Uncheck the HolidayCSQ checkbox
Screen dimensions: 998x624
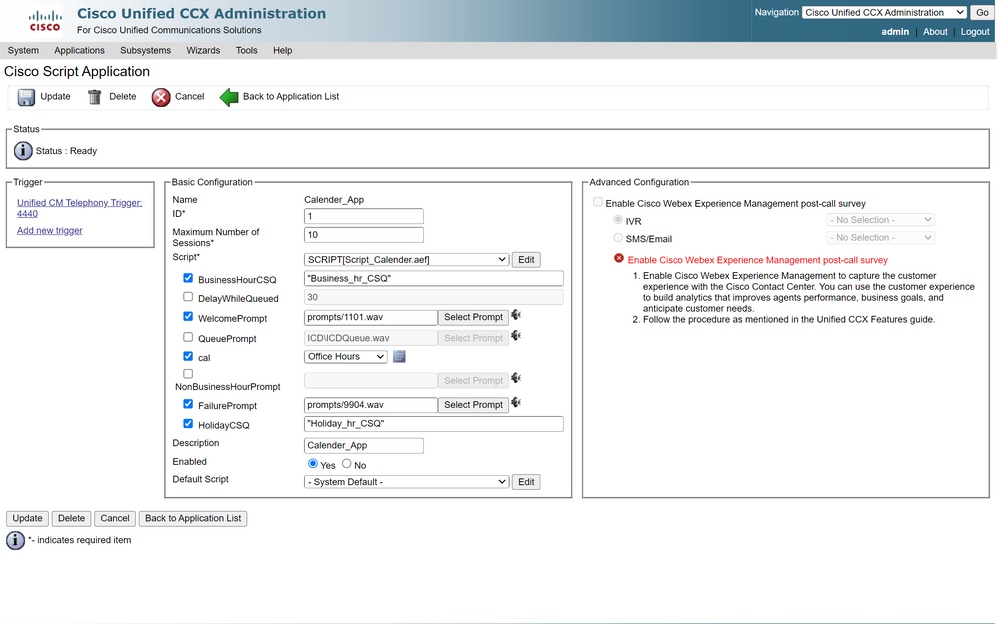click(188, 423)
